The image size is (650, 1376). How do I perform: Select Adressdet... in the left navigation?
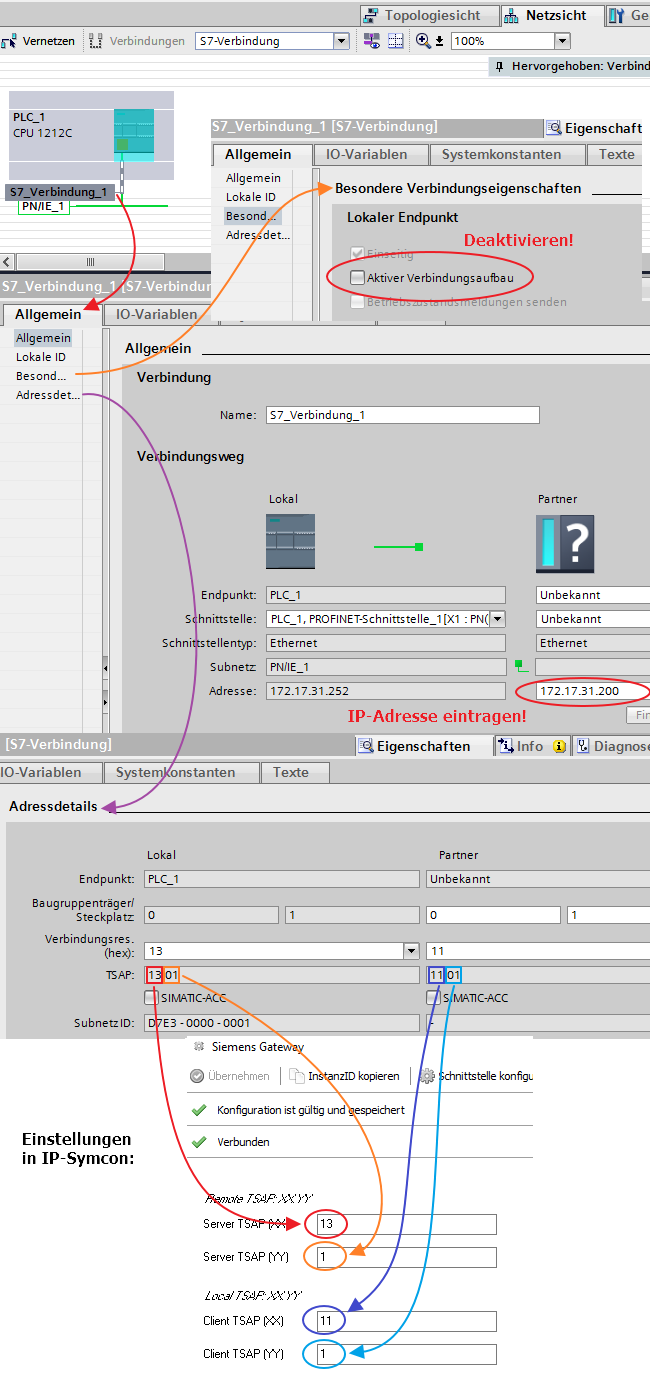coord(47,395)
